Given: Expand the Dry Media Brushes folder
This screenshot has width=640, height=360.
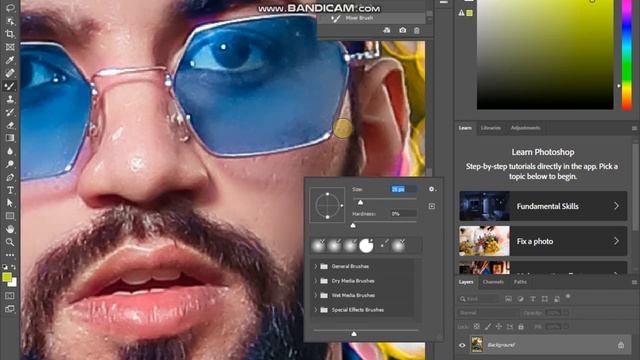Looking at the screenshot, I should click(316, 281).
